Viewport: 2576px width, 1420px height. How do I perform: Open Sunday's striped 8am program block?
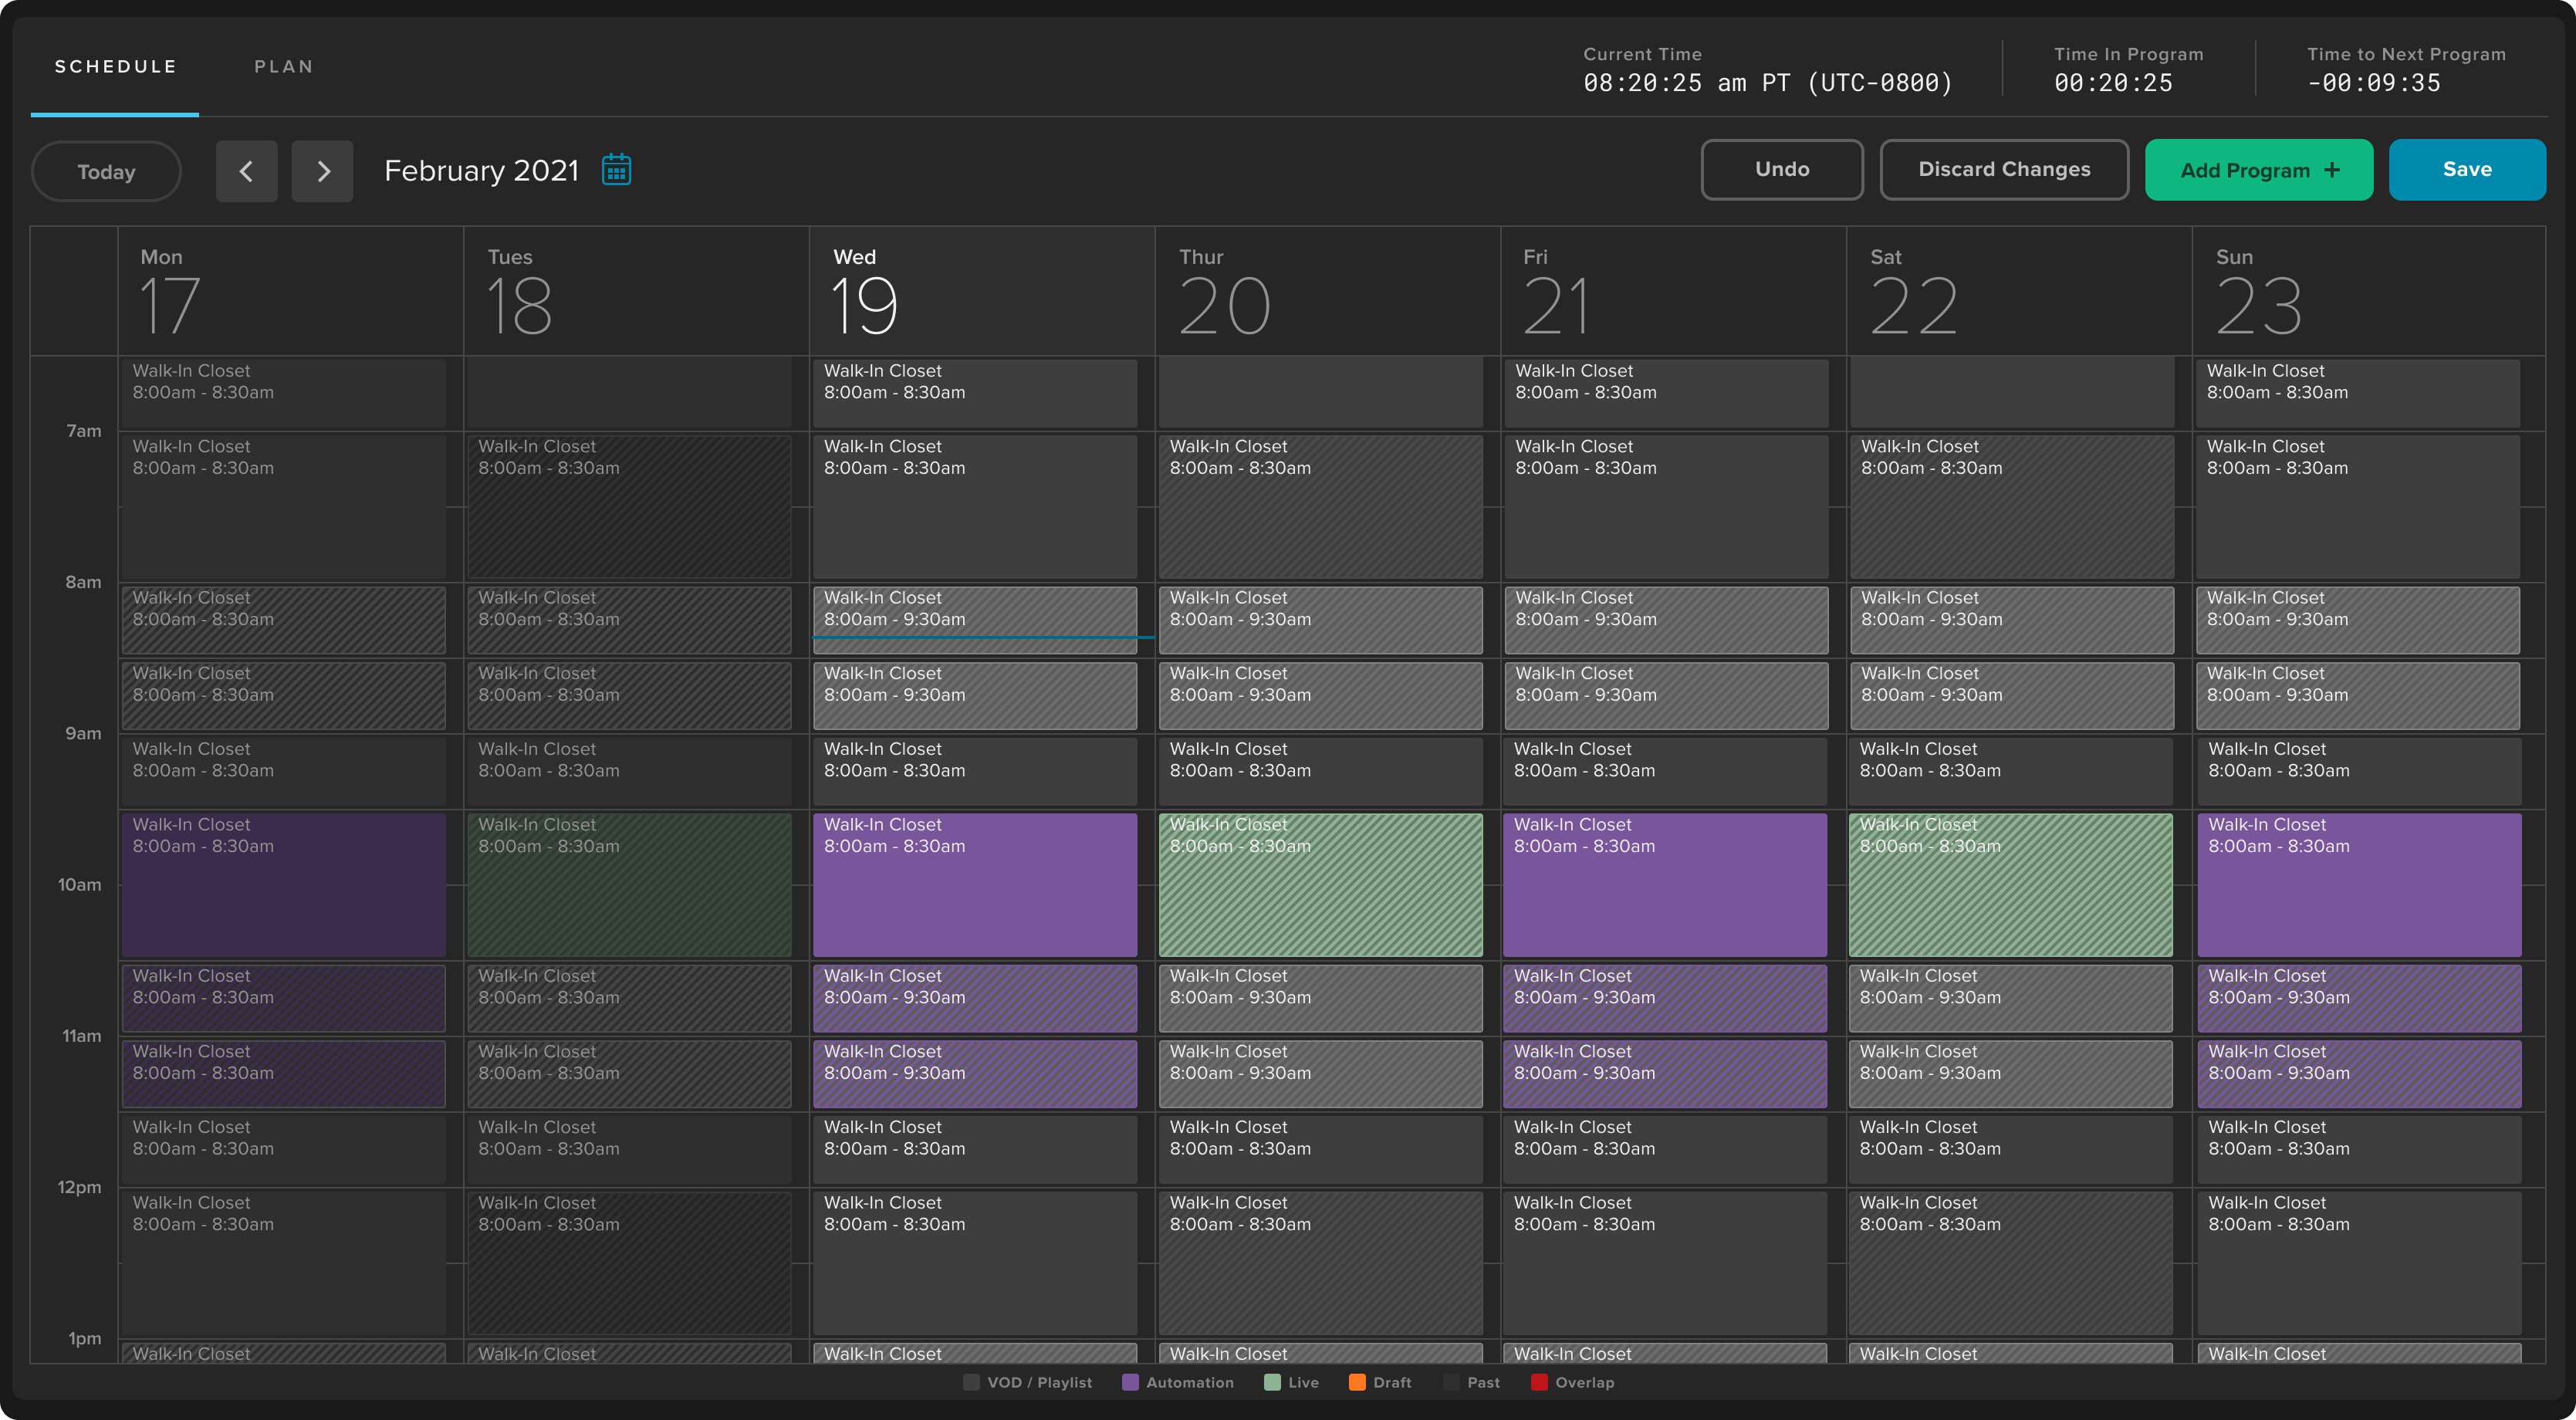pos(2358,620)
